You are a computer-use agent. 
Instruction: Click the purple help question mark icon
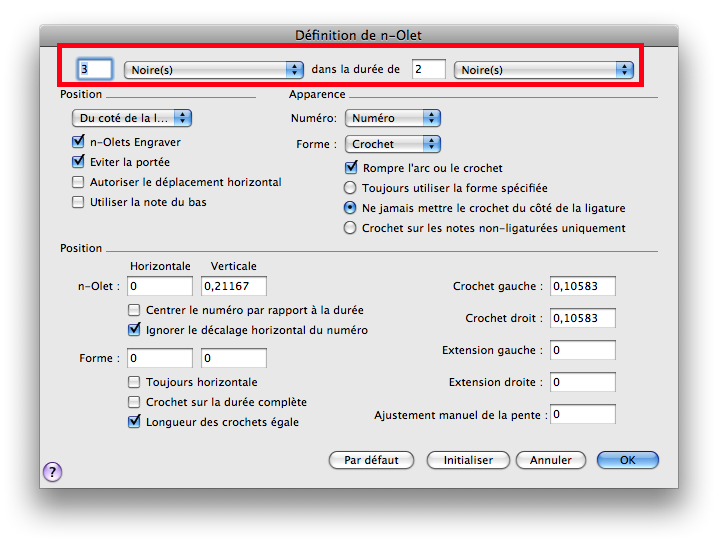click(x=53, y=472)
